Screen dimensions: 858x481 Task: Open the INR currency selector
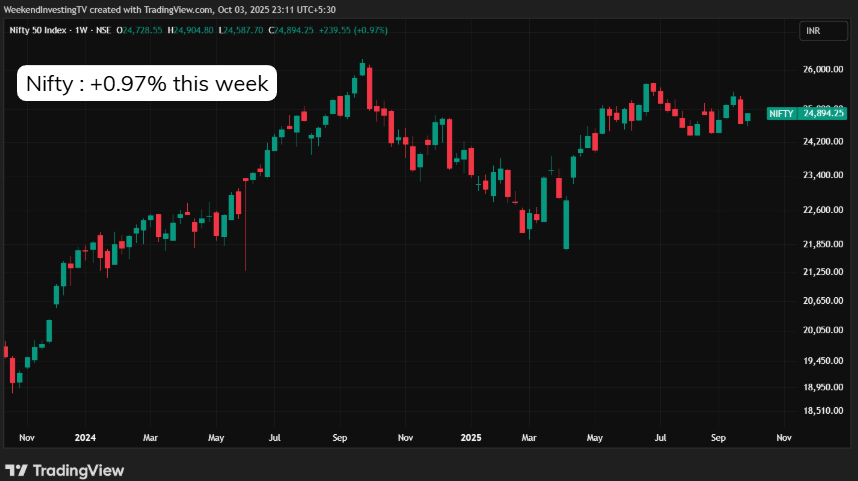coord(817,31)
